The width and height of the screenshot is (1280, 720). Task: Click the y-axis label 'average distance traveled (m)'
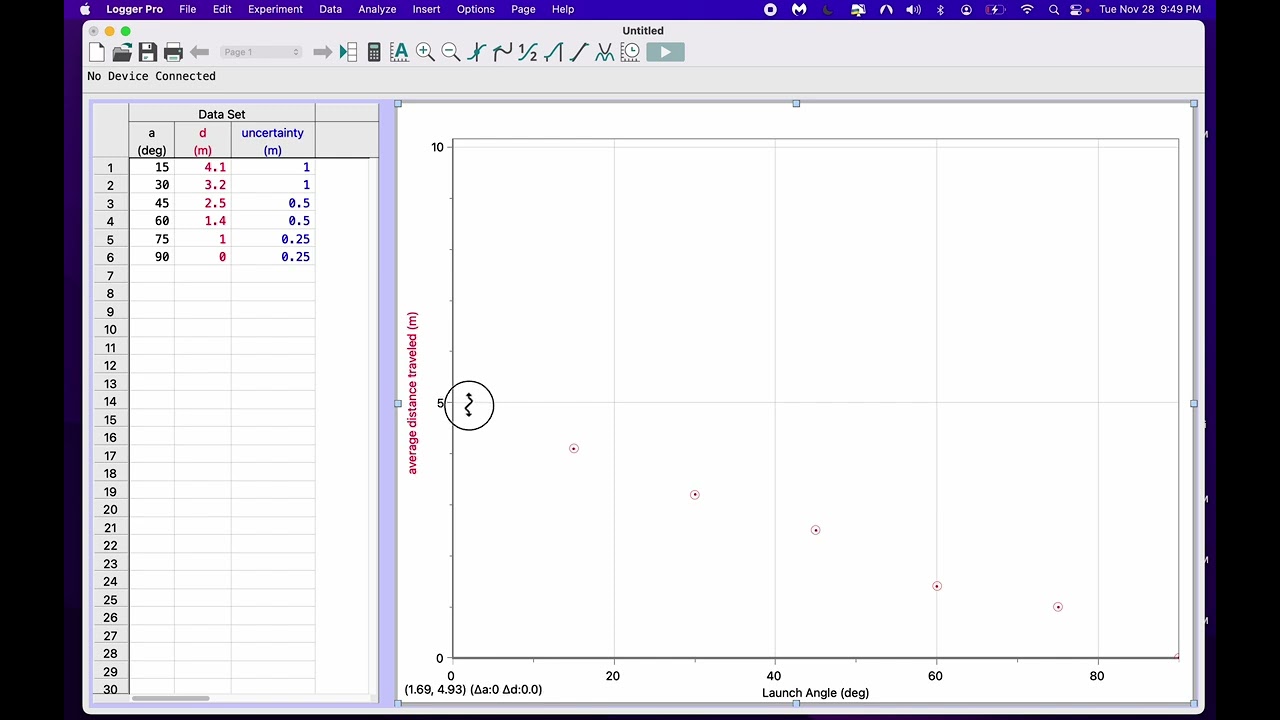pos(412,393)
